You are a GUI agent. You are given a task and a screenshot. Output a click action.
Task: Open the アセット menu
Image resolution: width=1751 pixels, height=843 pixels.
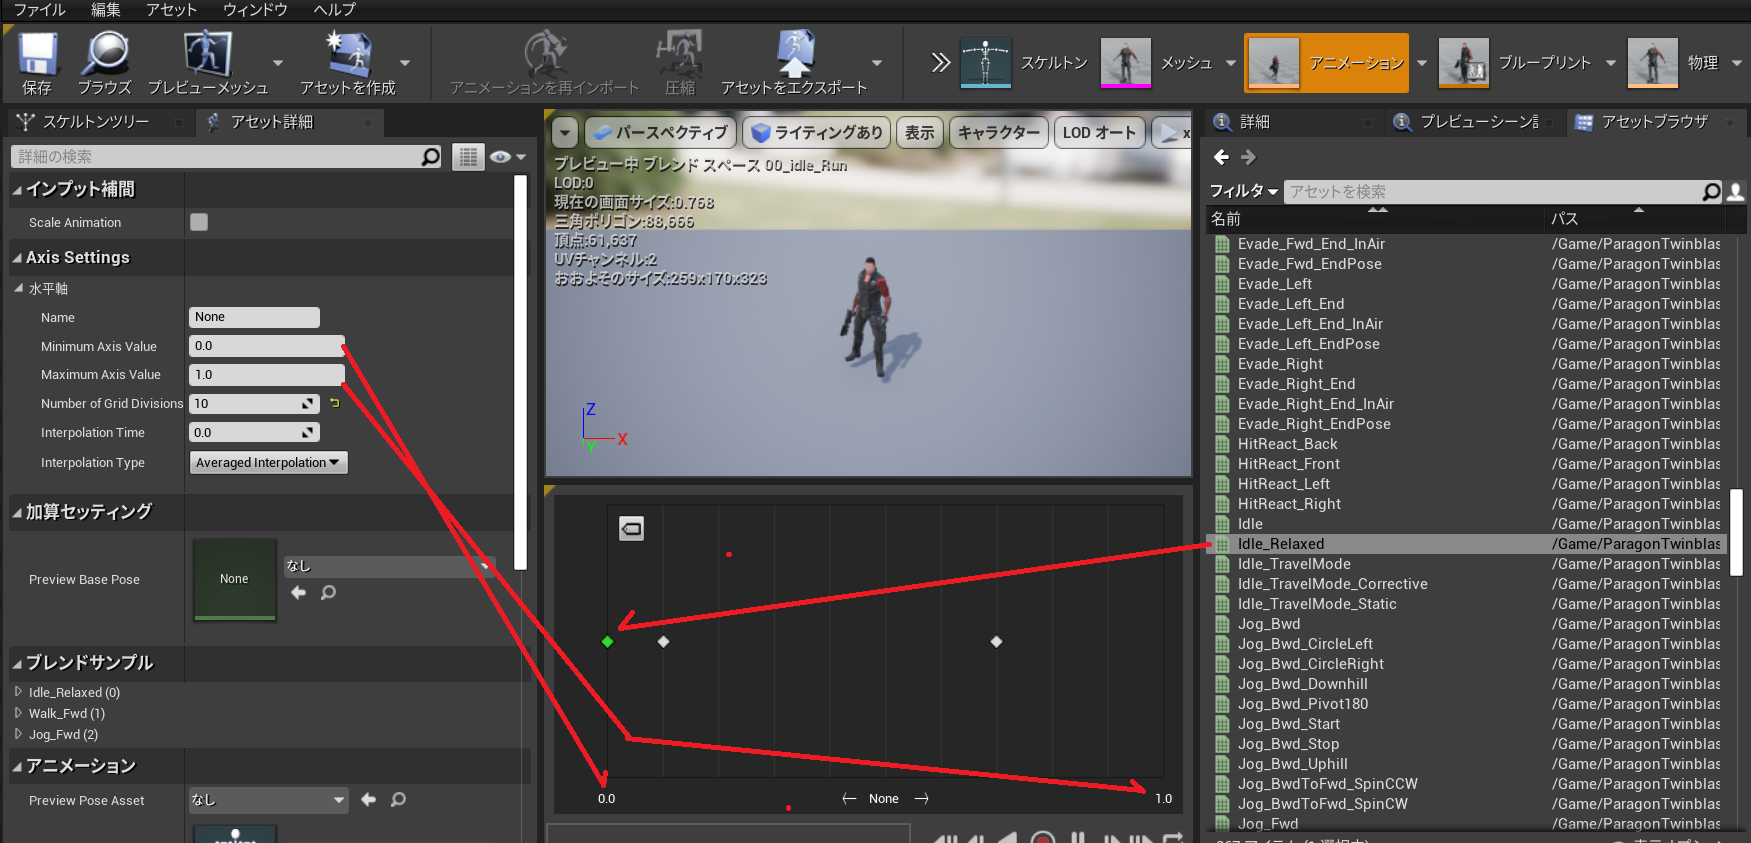[x=171, y=10]
